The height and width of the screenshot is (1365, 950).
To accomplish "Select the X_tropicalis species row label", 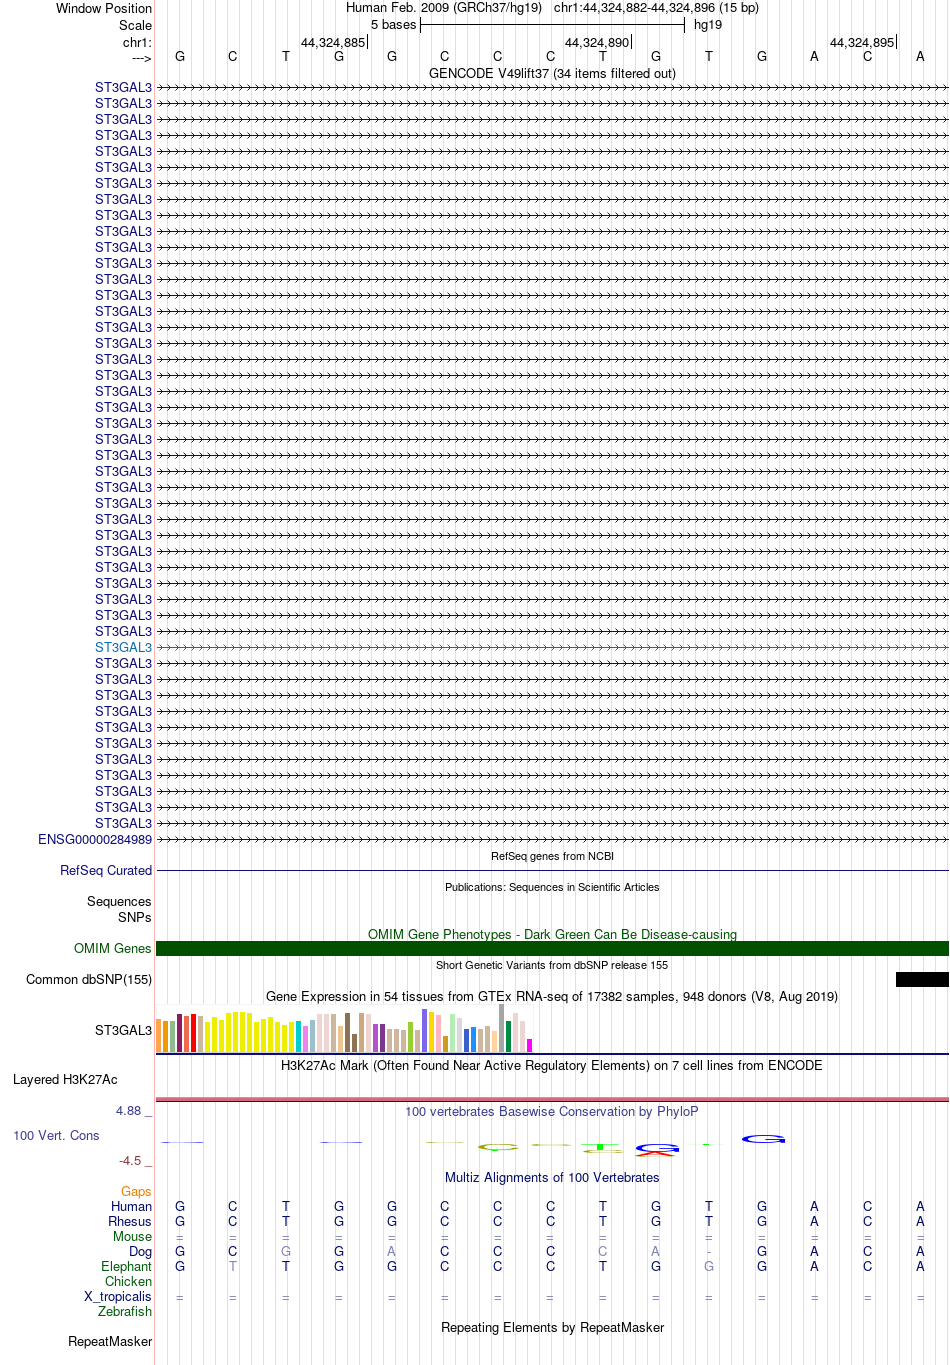I will pos(118,1296).
